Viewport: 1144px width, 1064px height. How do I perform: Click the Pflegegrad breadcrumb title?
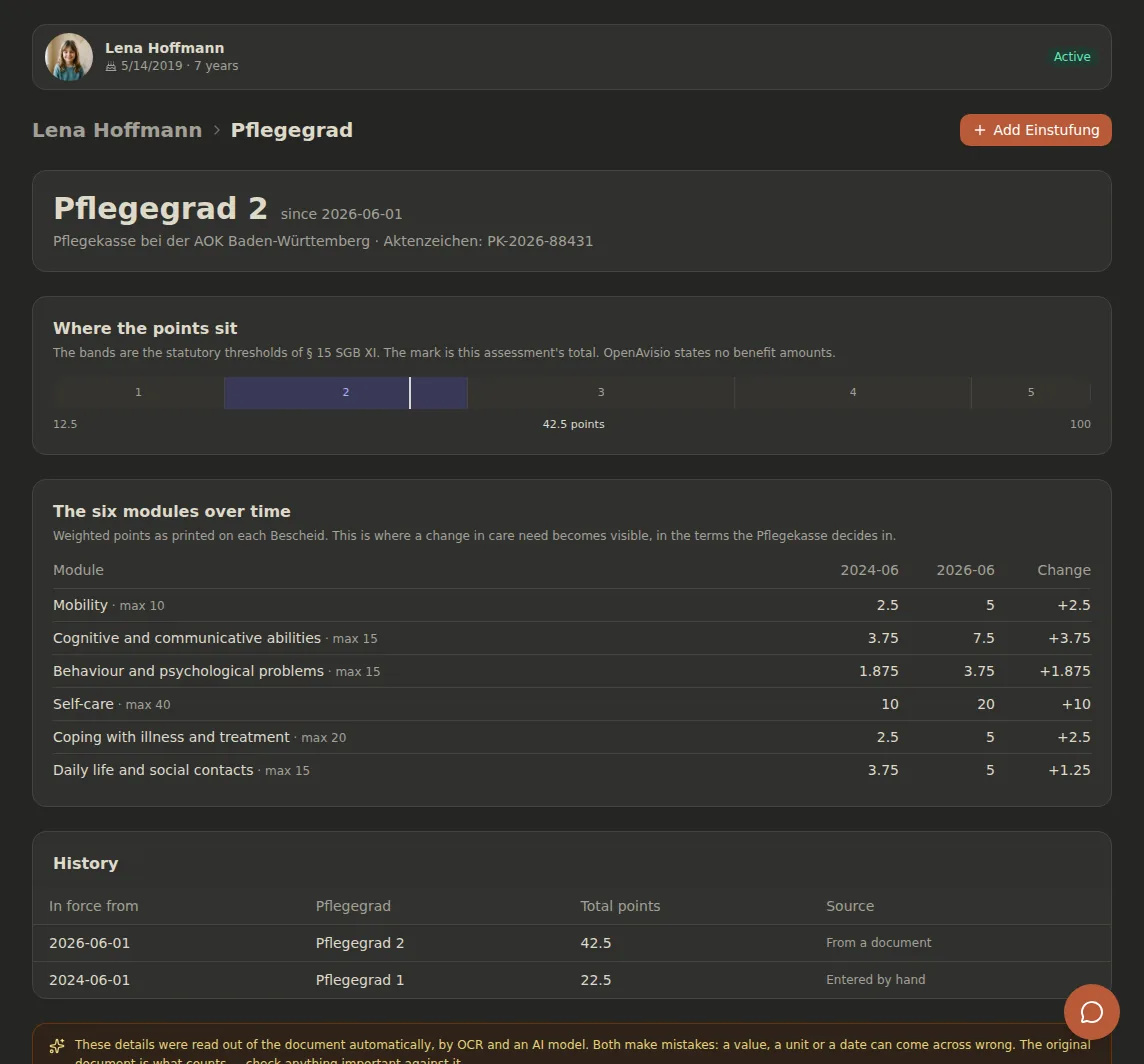292,130
